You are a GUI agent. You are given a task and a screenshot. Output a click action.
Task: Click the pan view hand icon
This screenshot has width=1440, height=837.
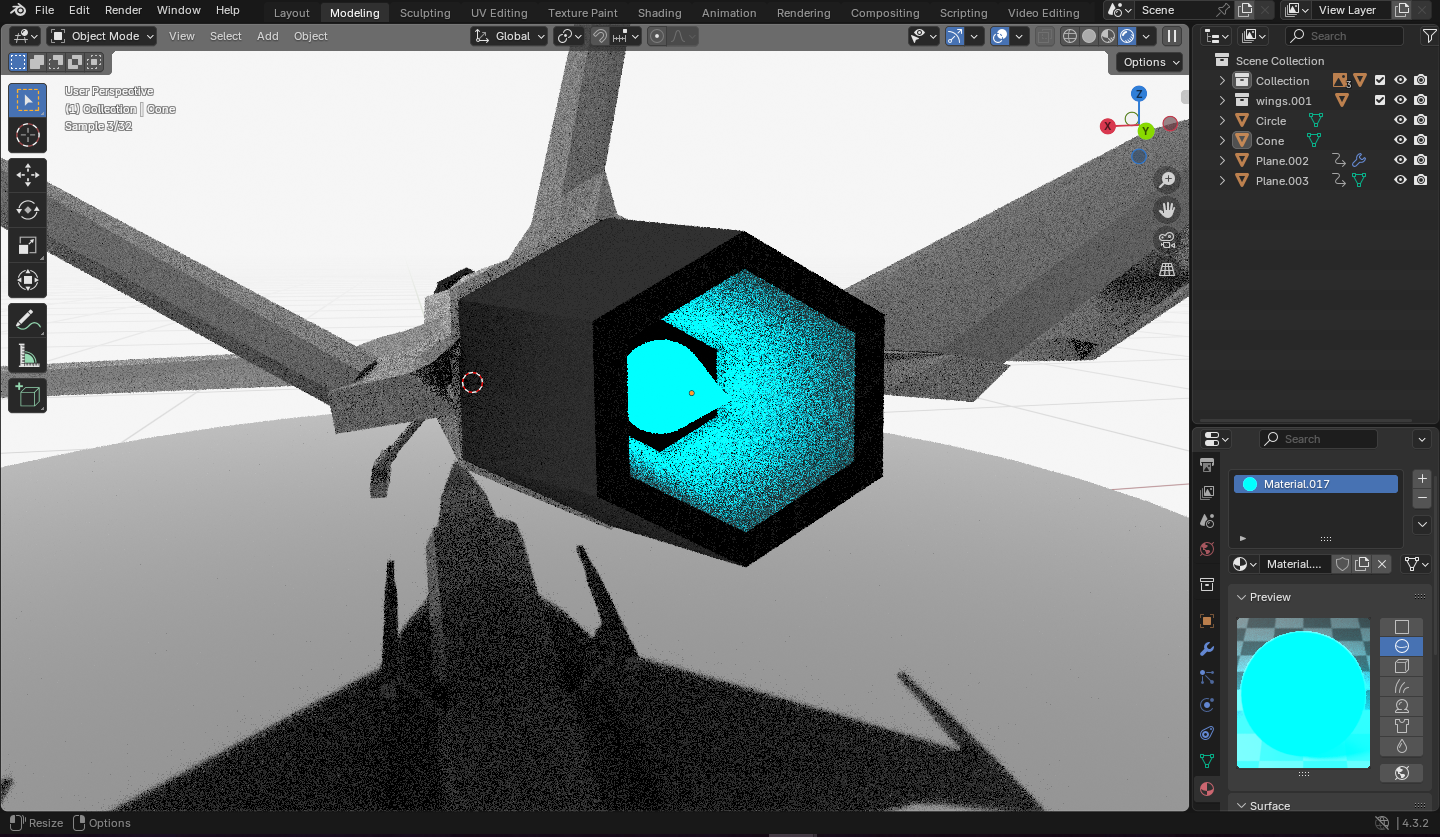[1167, 210]
